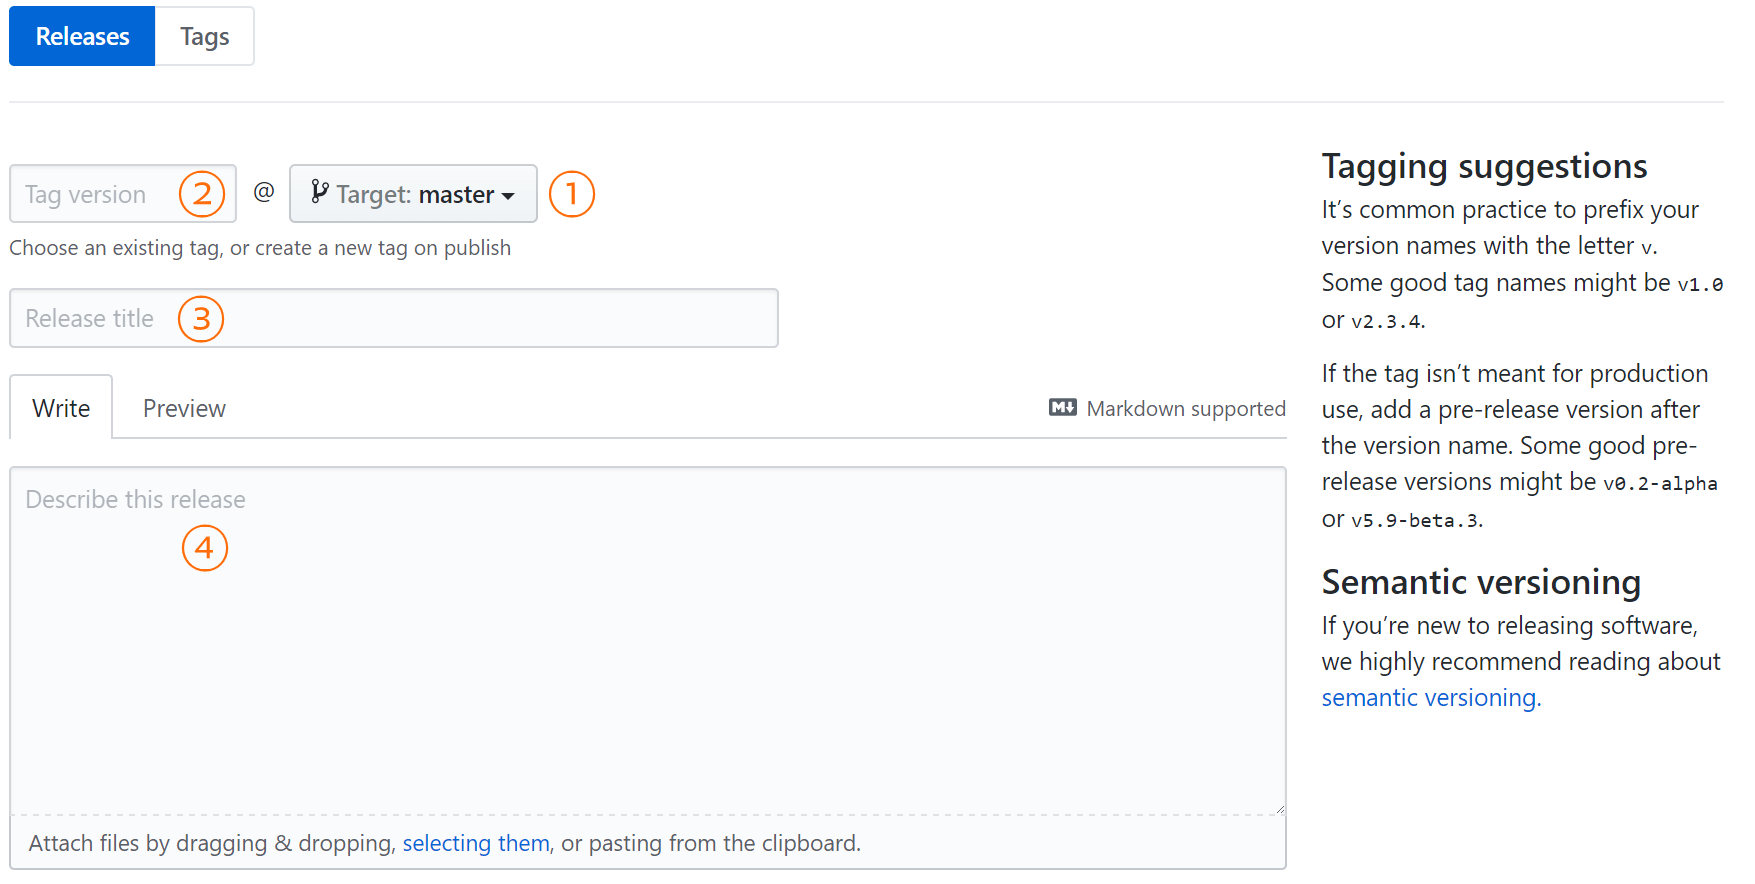Screen dimensions: 1755x884
Task: Click the caret arrow next to master
Action: (x=508, y=196)
